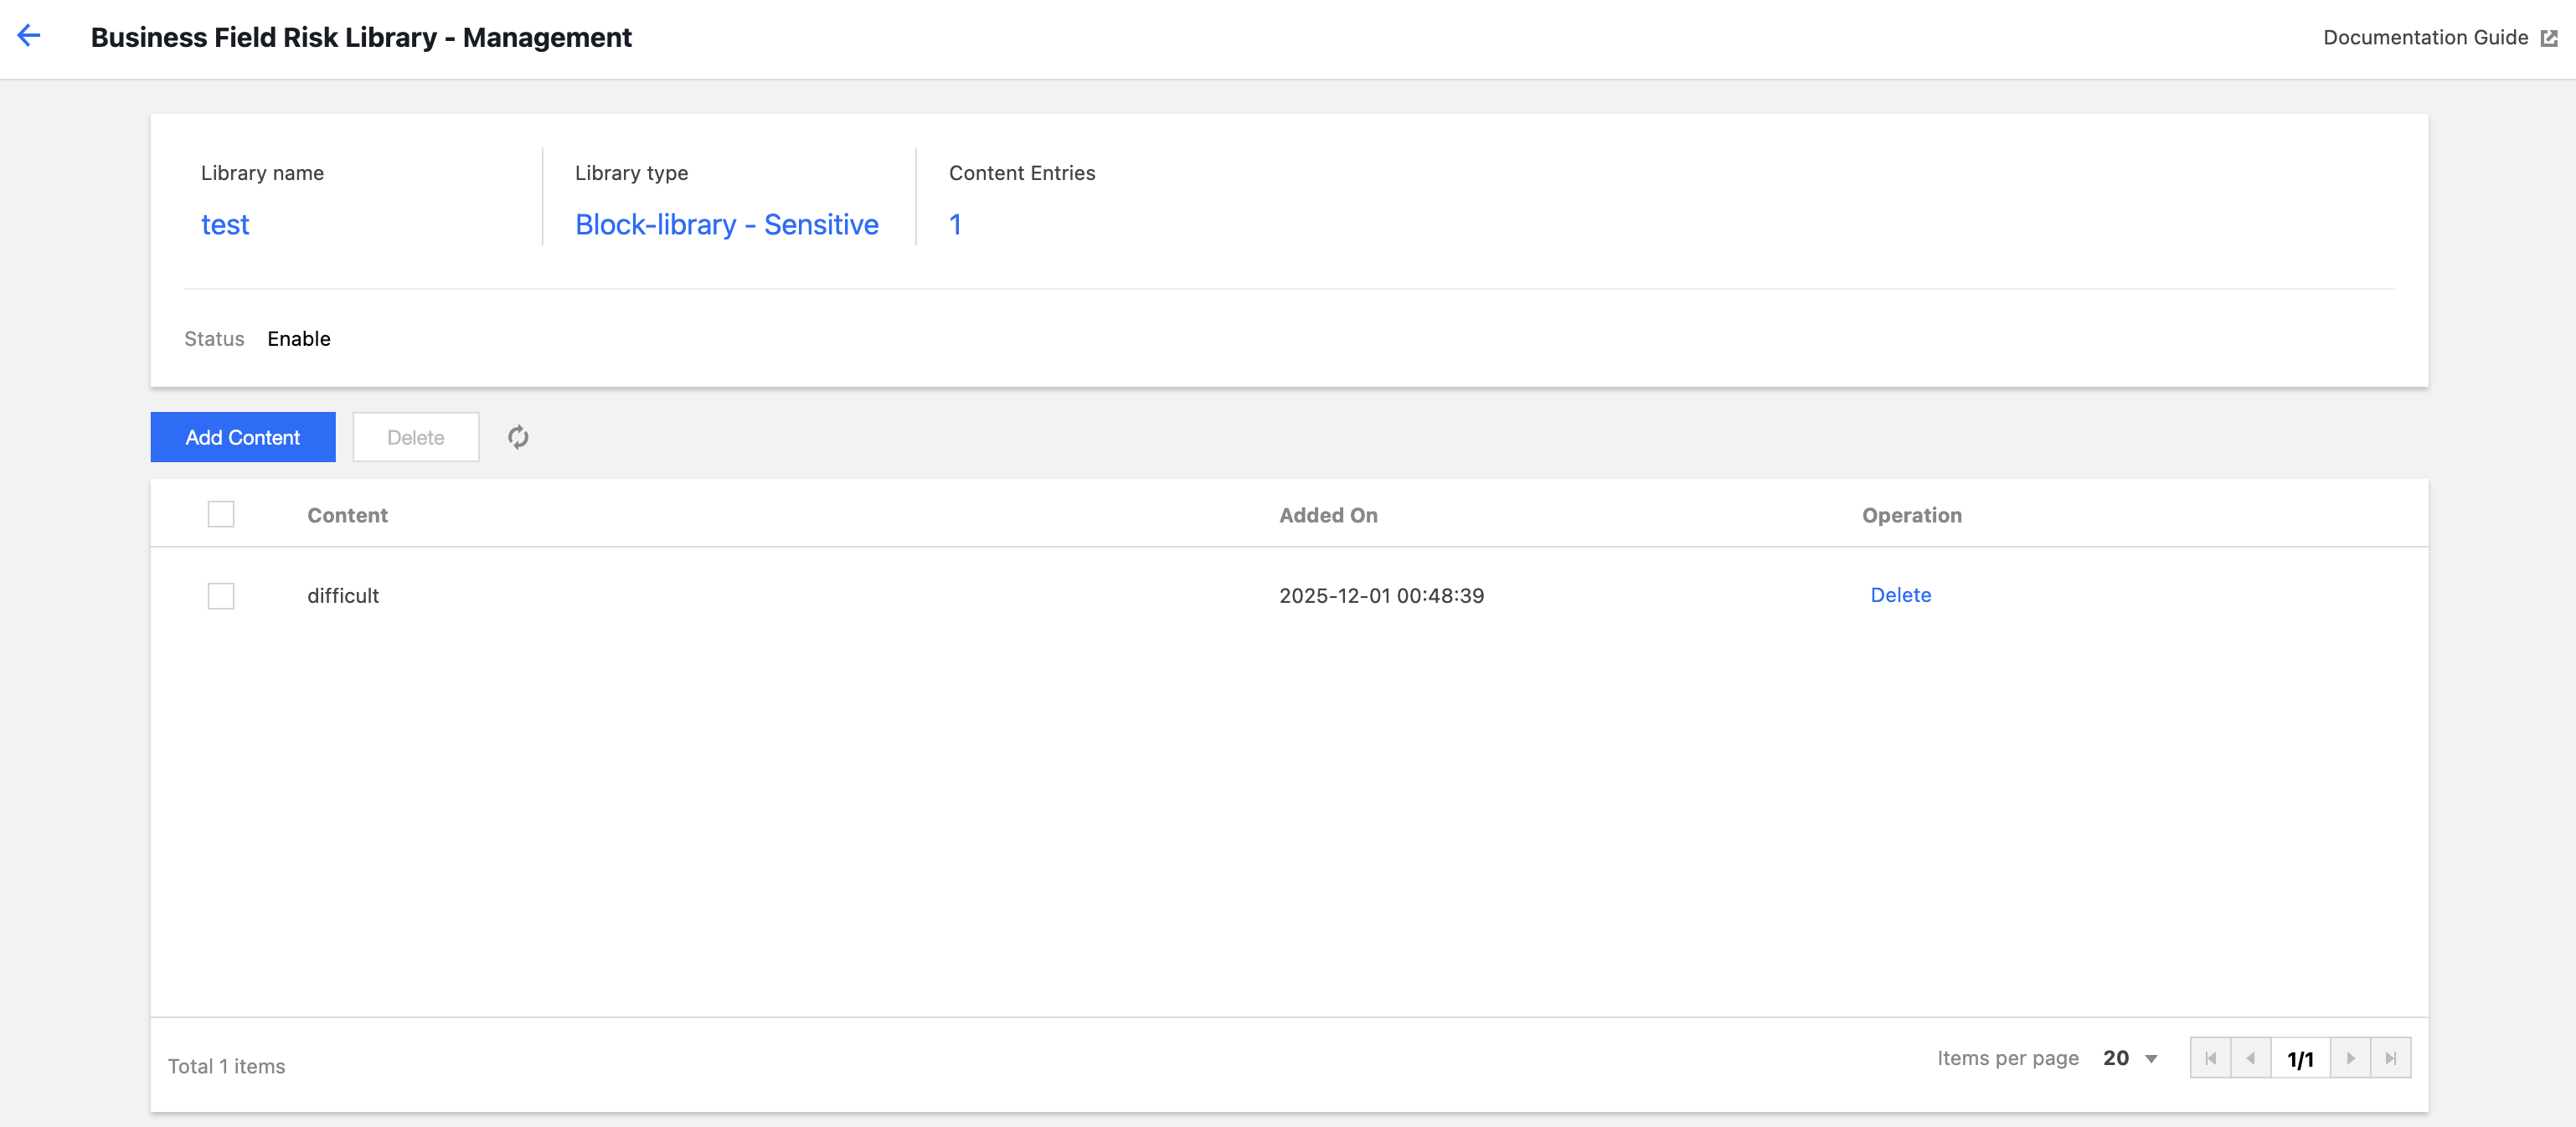Click the external link icon beside Documentation Guide
Image resolution: width=2576 pixels, height=1127 pixels.
[2549, 38]
